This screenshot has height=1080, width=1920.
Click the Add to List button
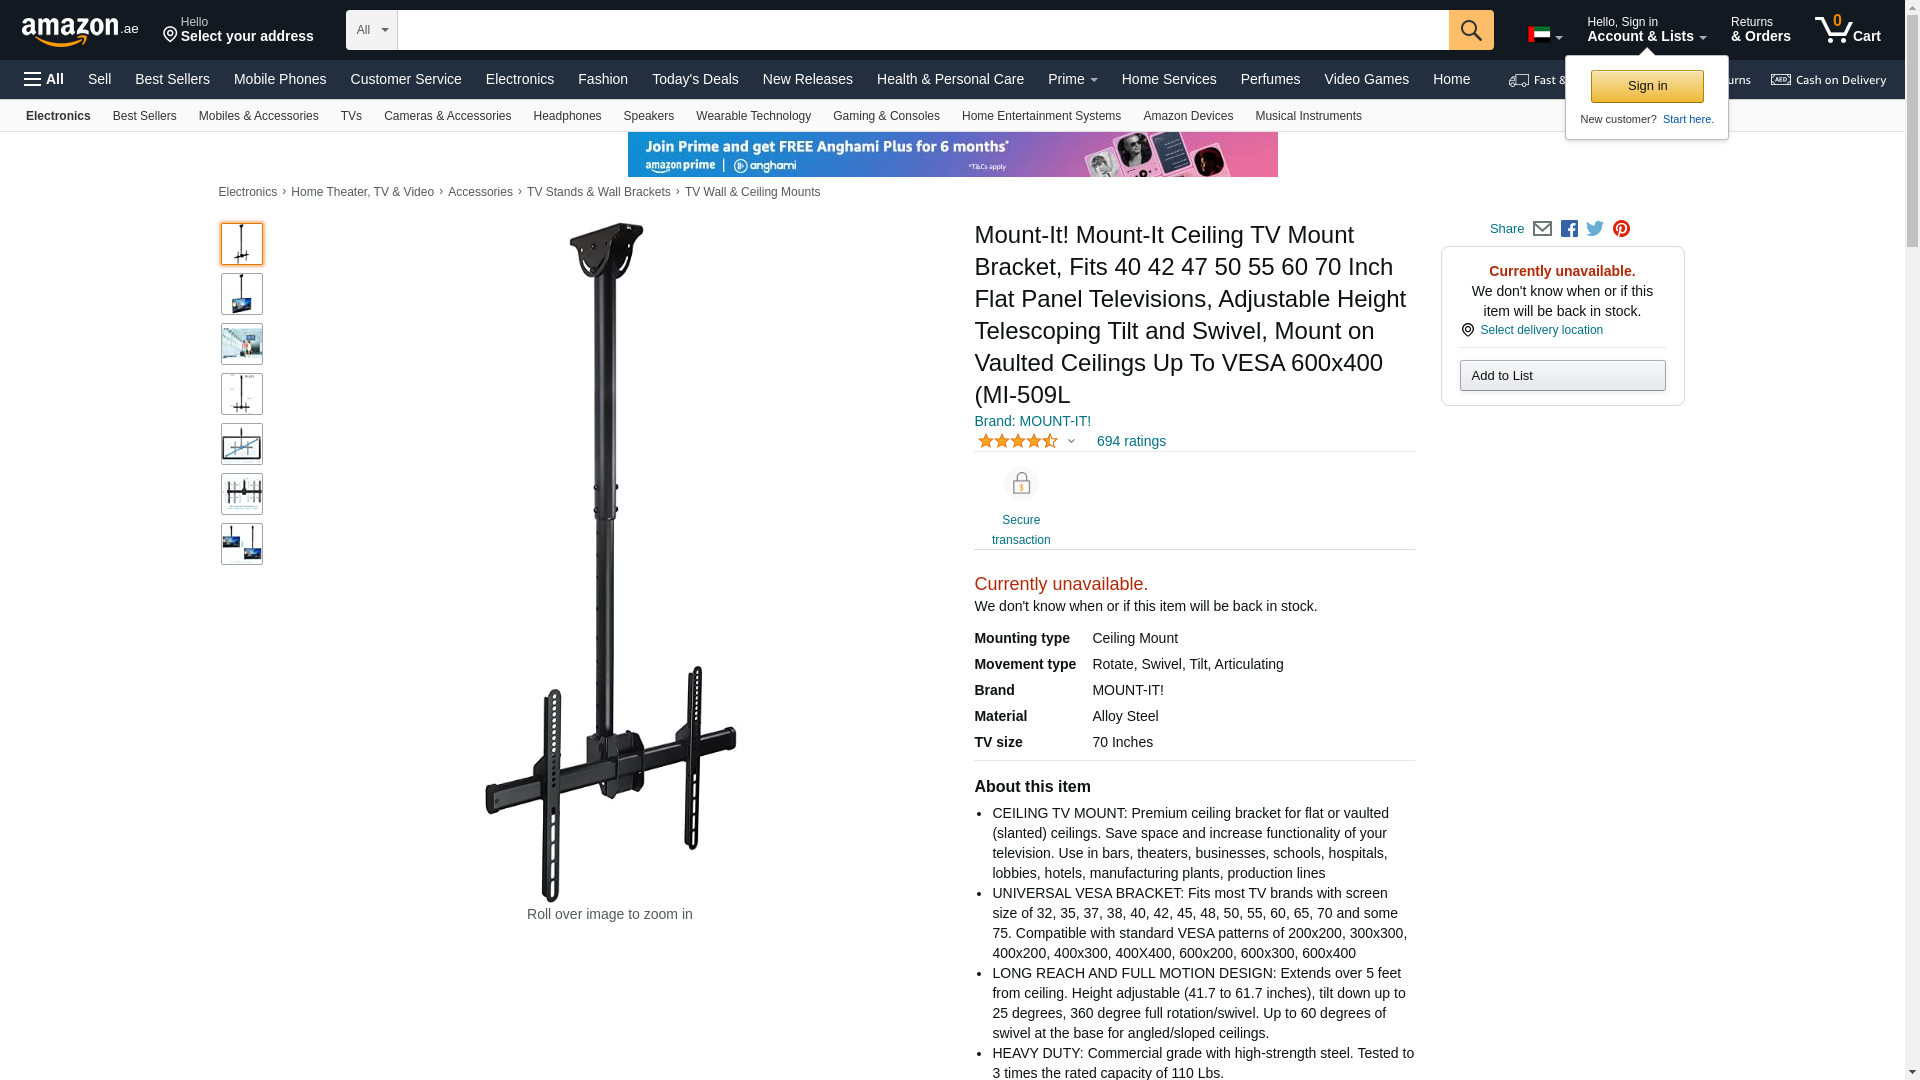(x=1562, y=376)
